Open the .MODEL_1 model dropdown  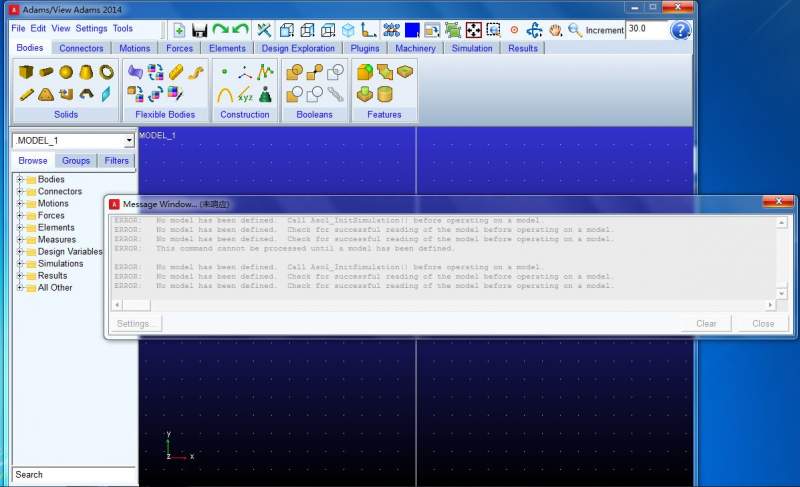tap(129, 141)
